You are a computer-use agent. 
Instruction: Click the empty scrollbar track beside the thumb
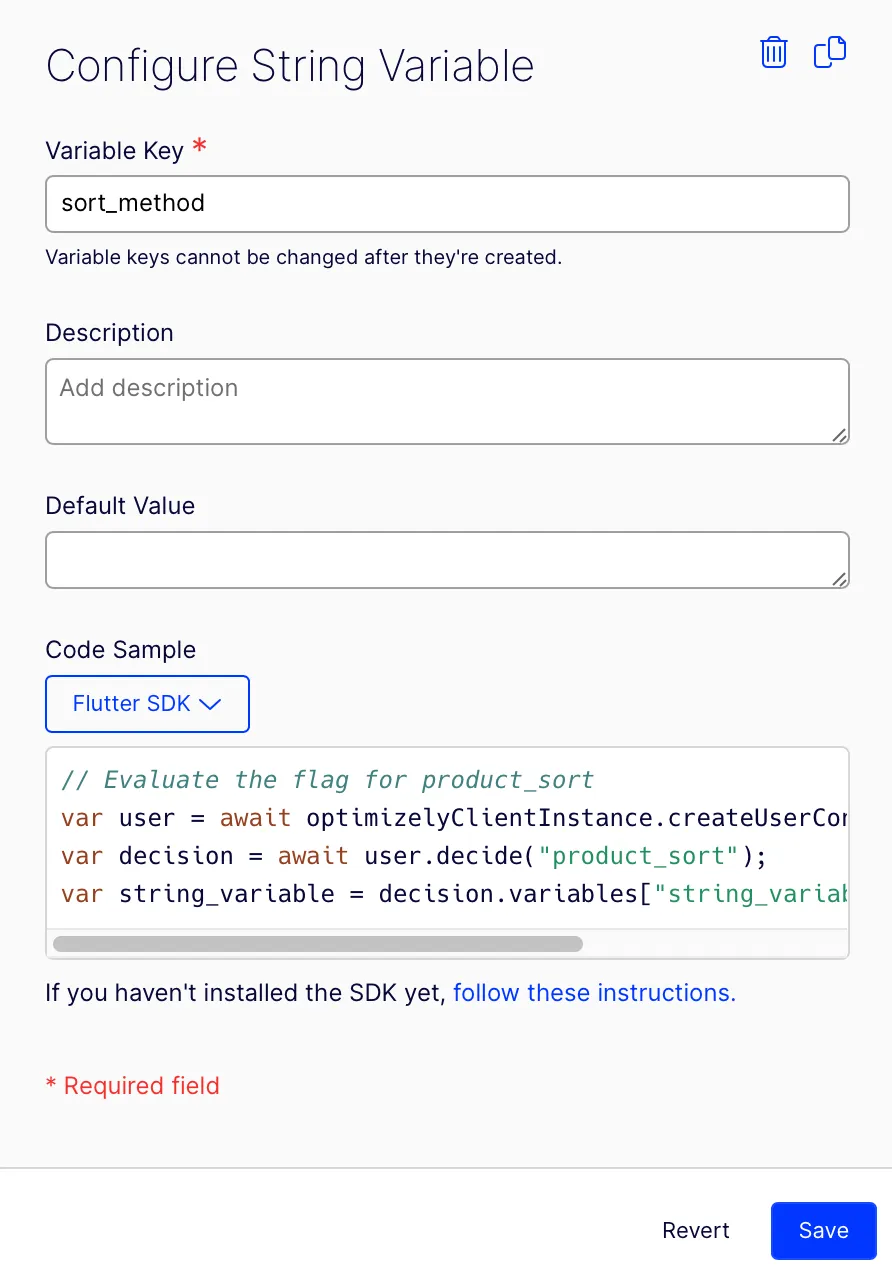point(713,943)
